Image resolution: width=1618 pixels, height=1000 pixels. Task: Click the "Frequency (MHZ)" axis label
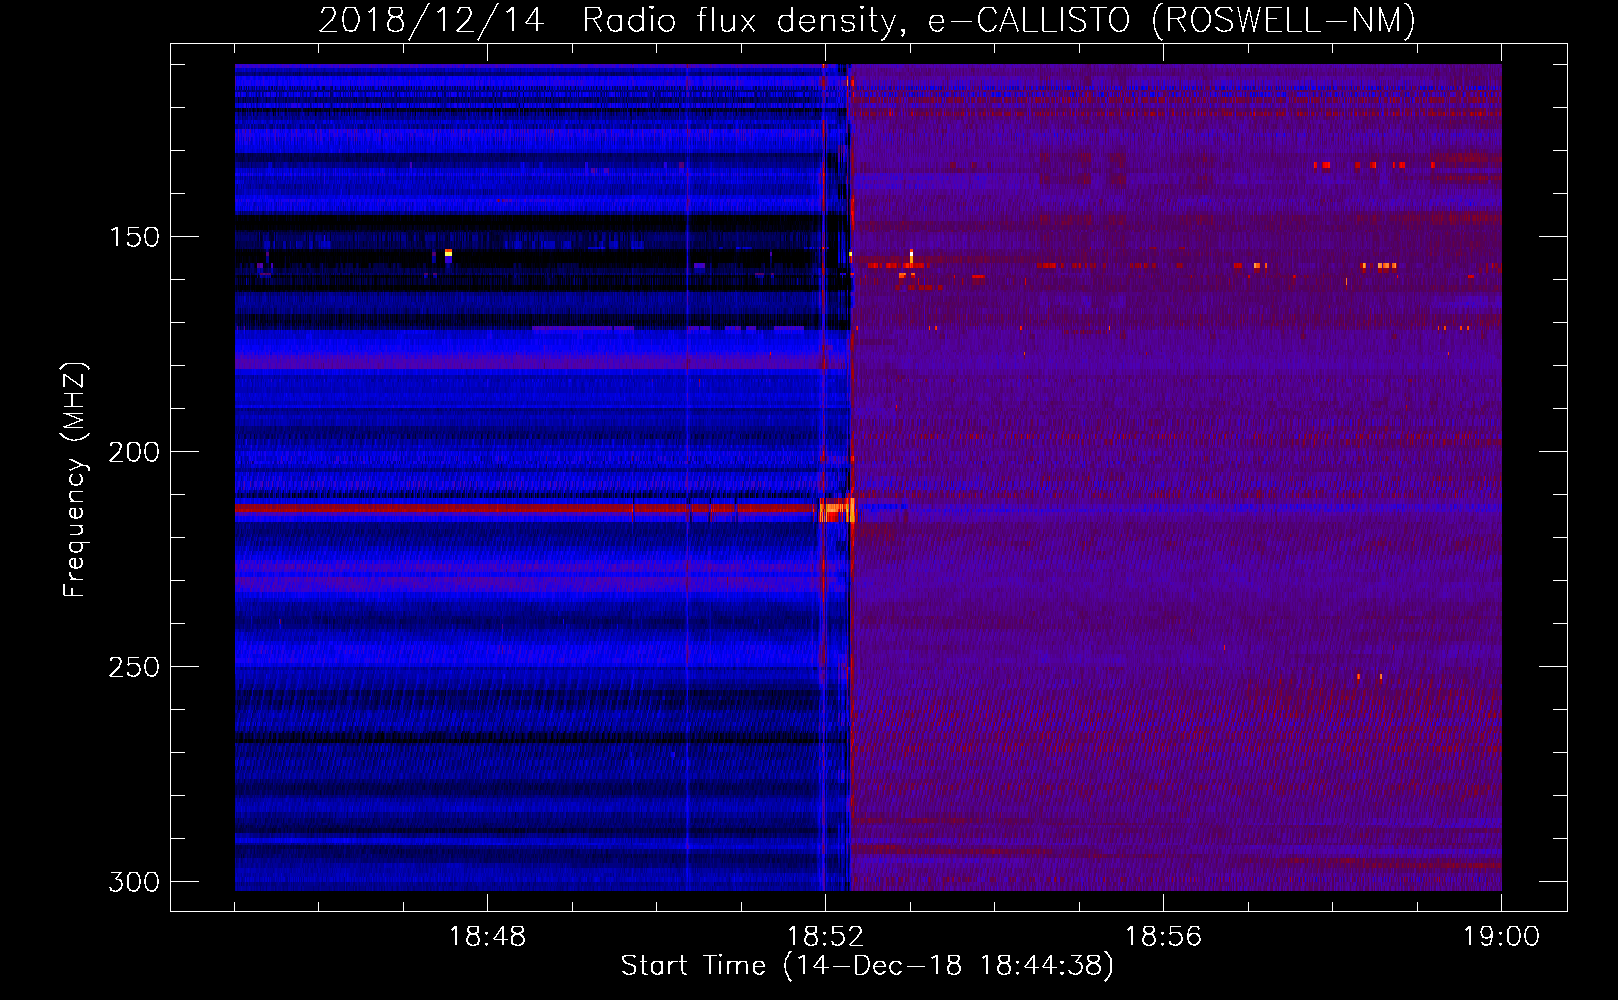(75, 479)
